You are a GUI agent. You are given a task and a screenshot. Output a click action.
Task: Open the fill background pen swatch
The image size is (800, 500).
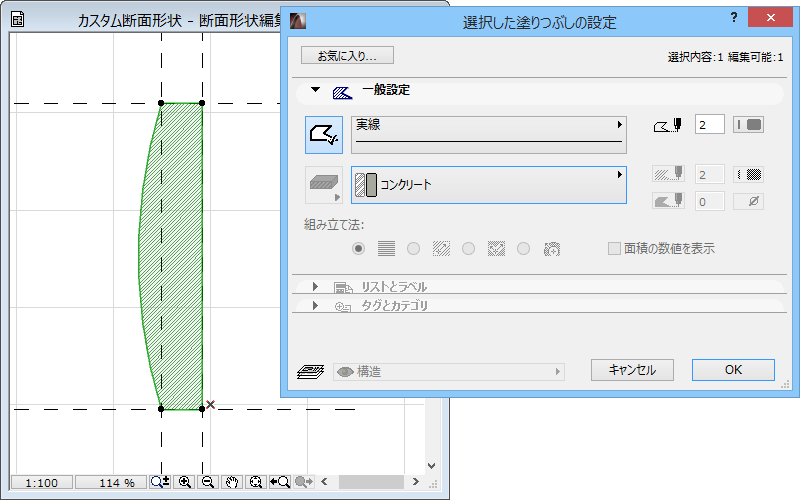[x=748, y=201]
